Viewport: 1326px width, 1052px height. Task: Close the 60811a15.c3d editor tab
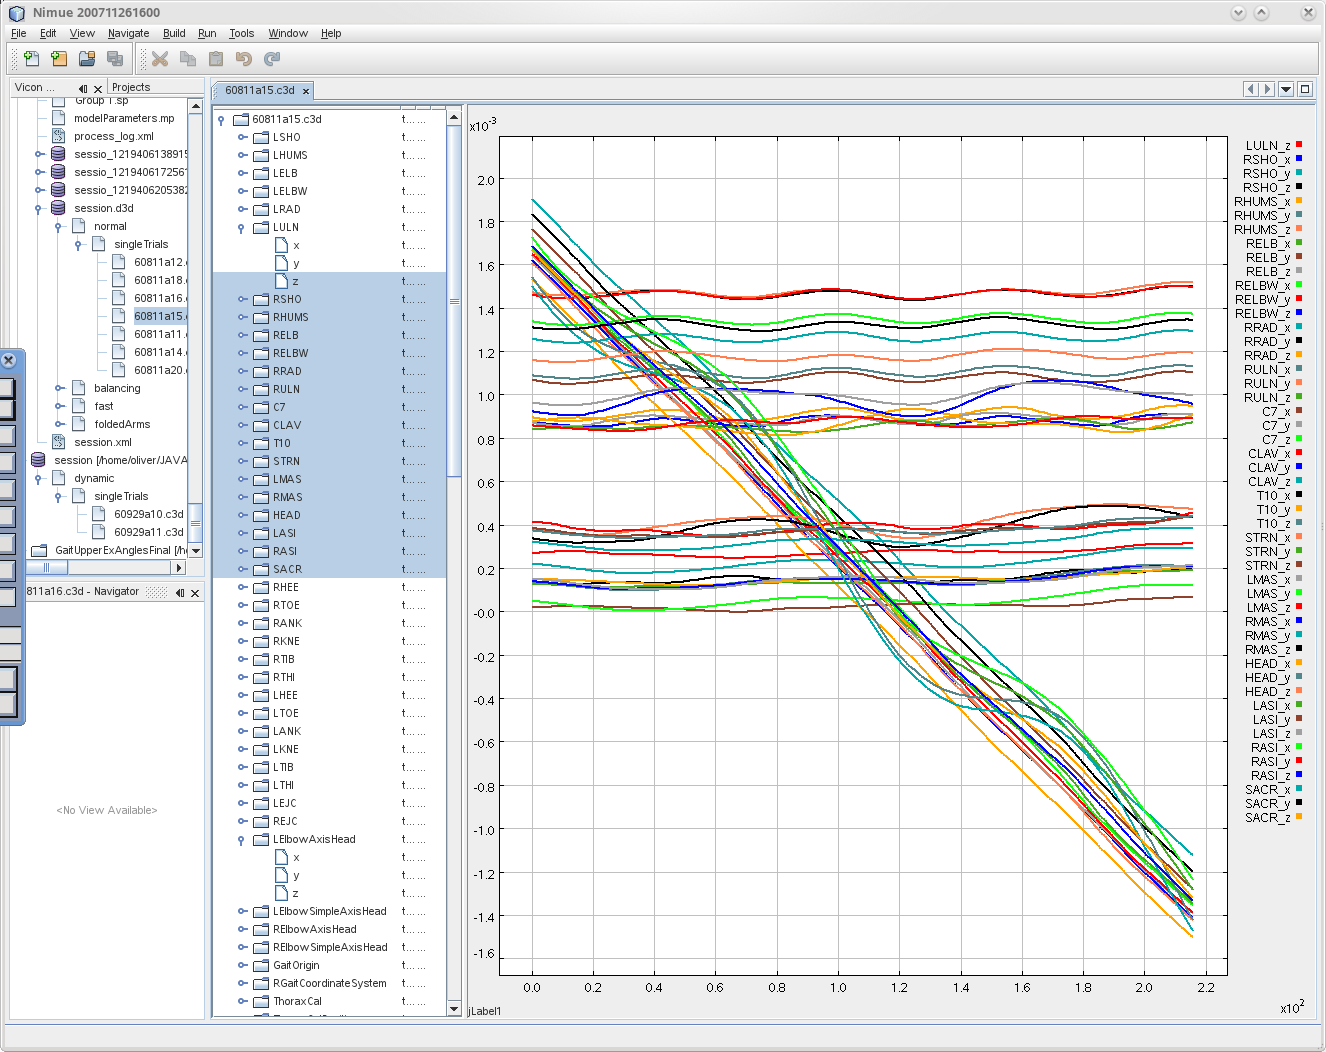coord(306,91)
